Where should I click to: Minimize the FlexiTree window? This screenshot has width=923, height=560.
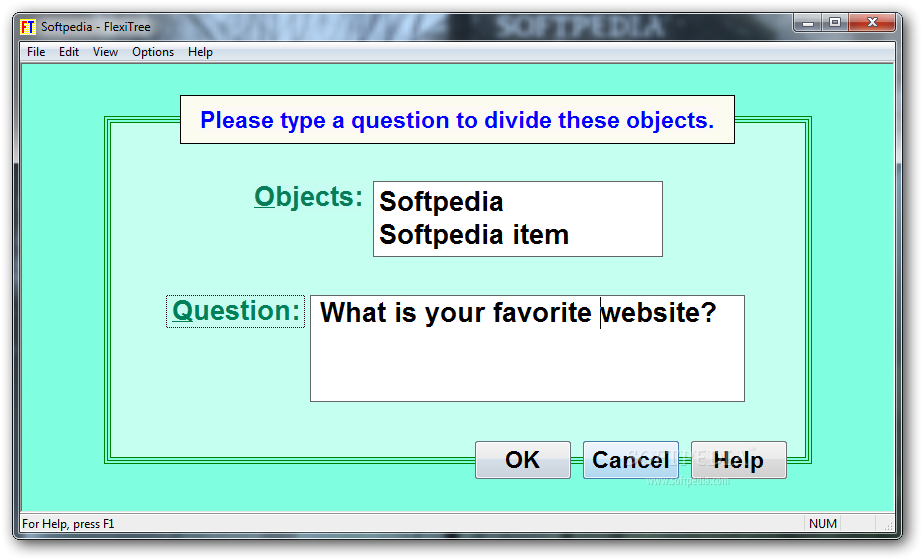[808, 24]
